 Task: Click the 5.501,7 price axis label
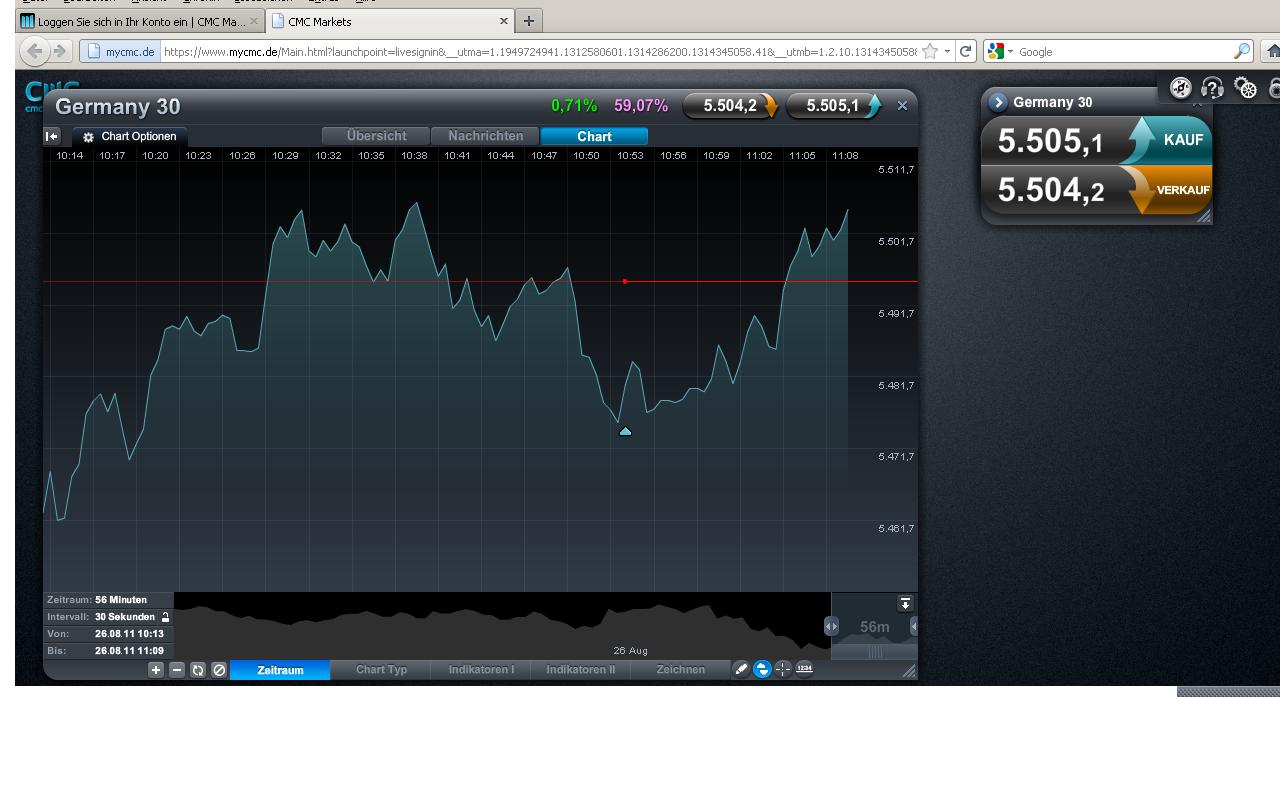click(896, 242)
